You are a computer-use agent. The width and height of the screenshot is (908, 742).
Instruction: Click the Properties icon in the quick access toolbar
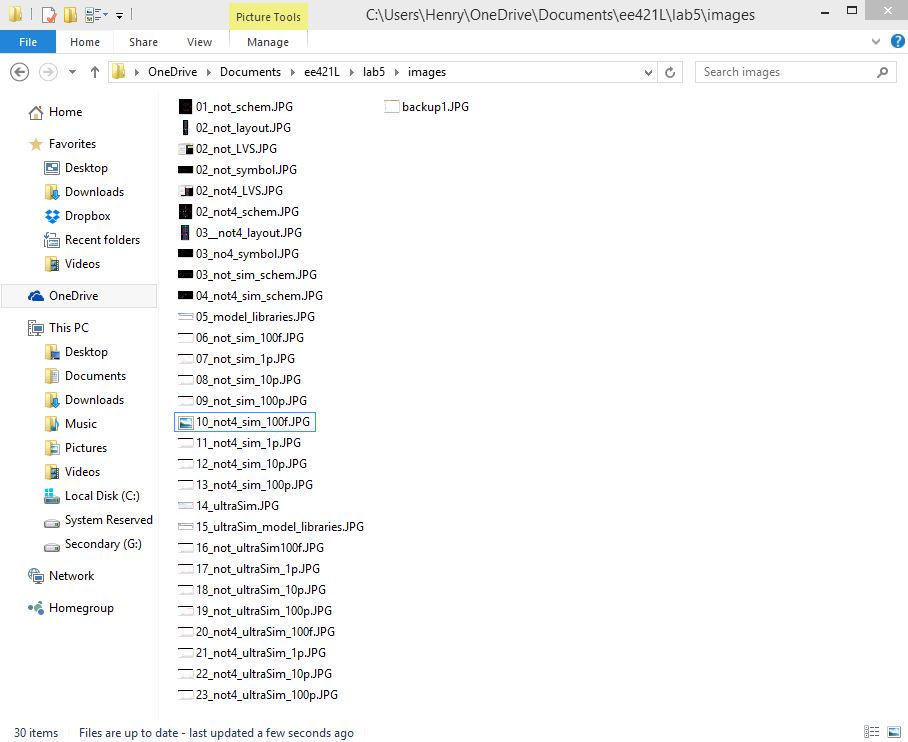(47, 15)
